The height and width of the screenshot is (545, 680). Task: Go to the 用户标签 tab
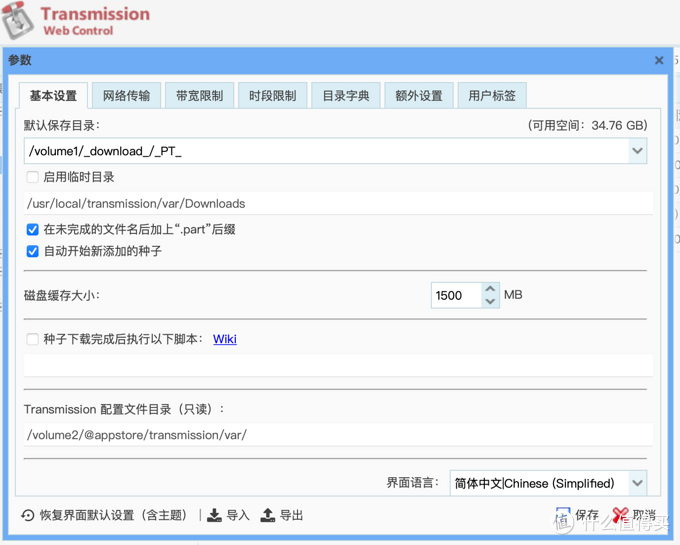pos(492,95)
